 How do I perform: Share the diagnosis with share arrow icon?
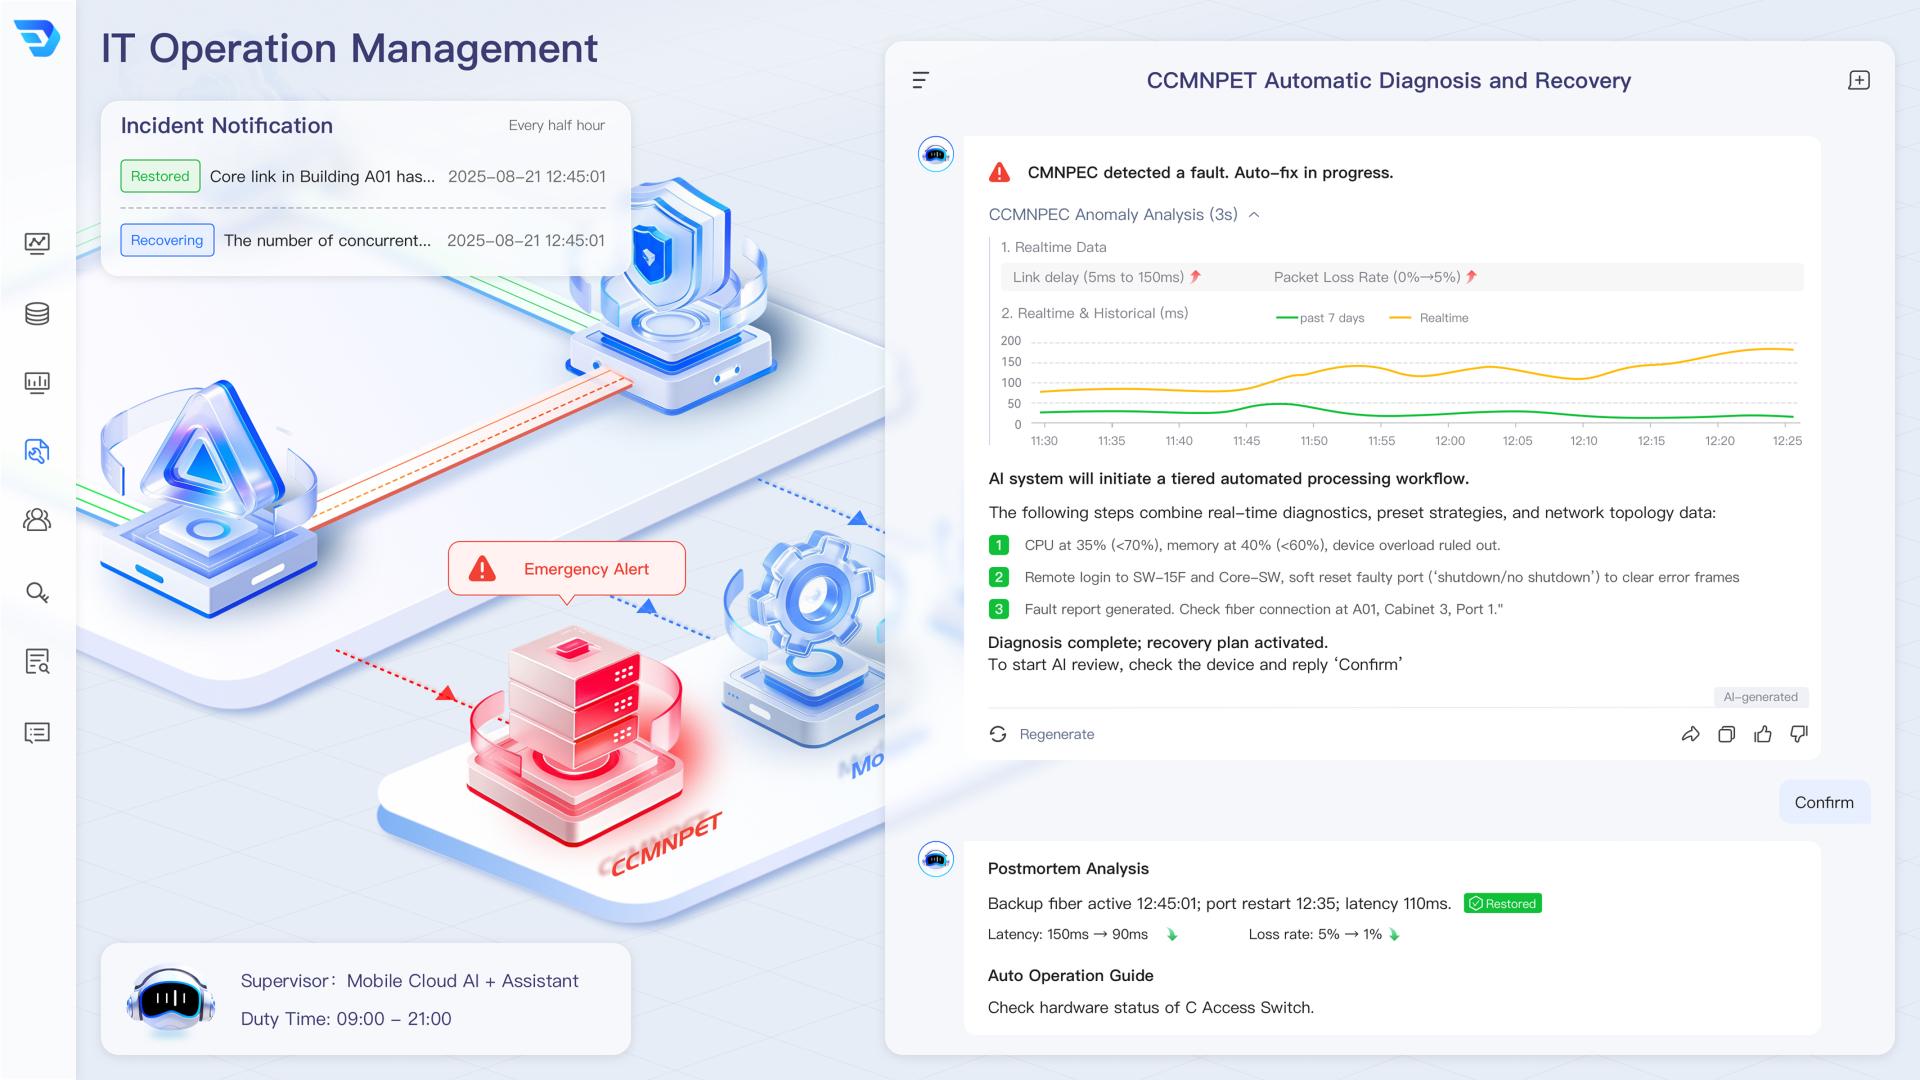1690,734
